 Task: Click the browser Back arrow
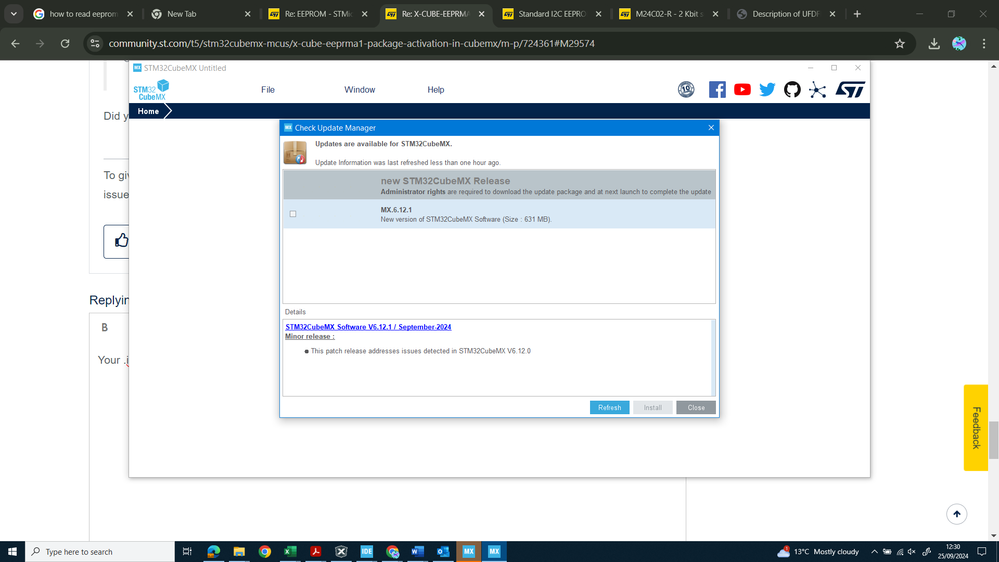(15, 43)
